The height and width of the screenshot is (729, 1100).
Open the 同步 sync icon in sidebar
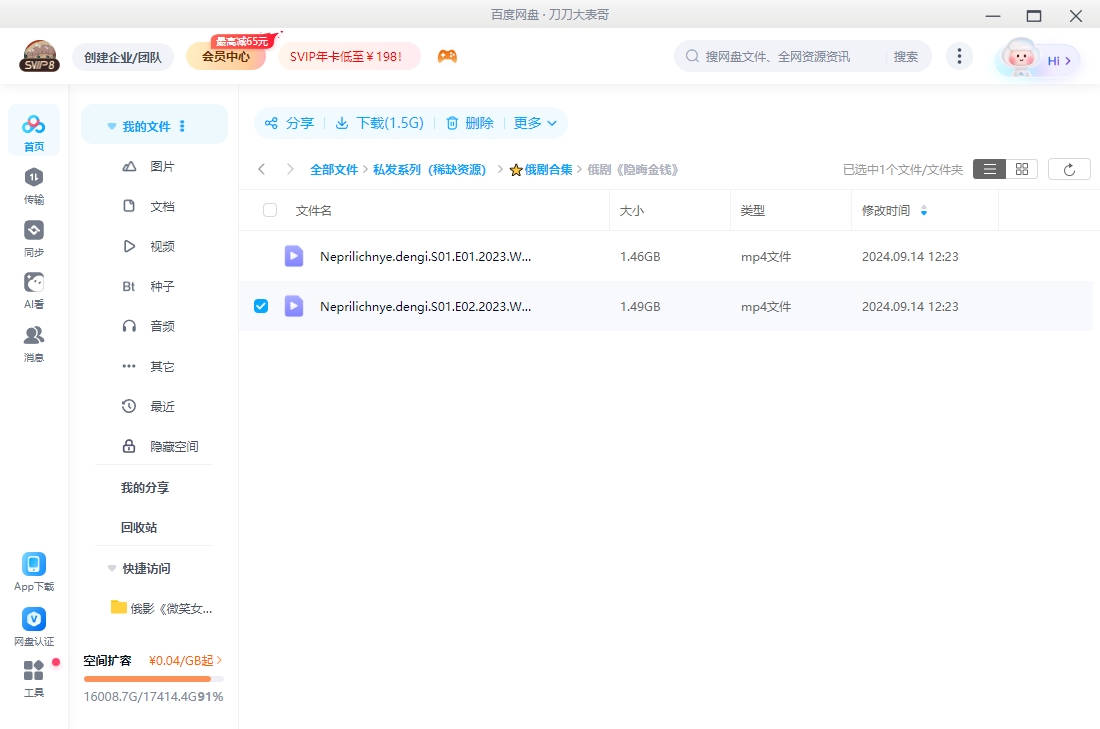34,231
